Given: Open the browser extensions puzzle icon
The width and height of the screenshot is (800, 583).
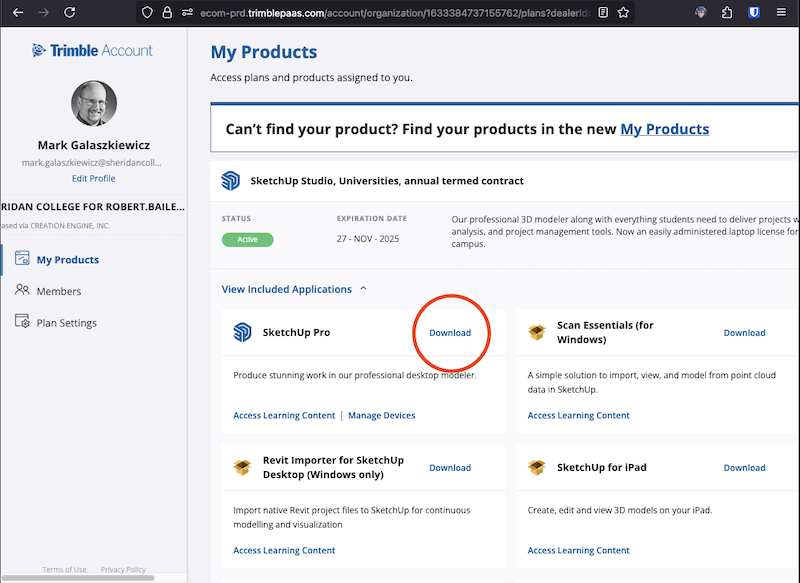Looking at the screenshot, I should click(x=726, y=13).
